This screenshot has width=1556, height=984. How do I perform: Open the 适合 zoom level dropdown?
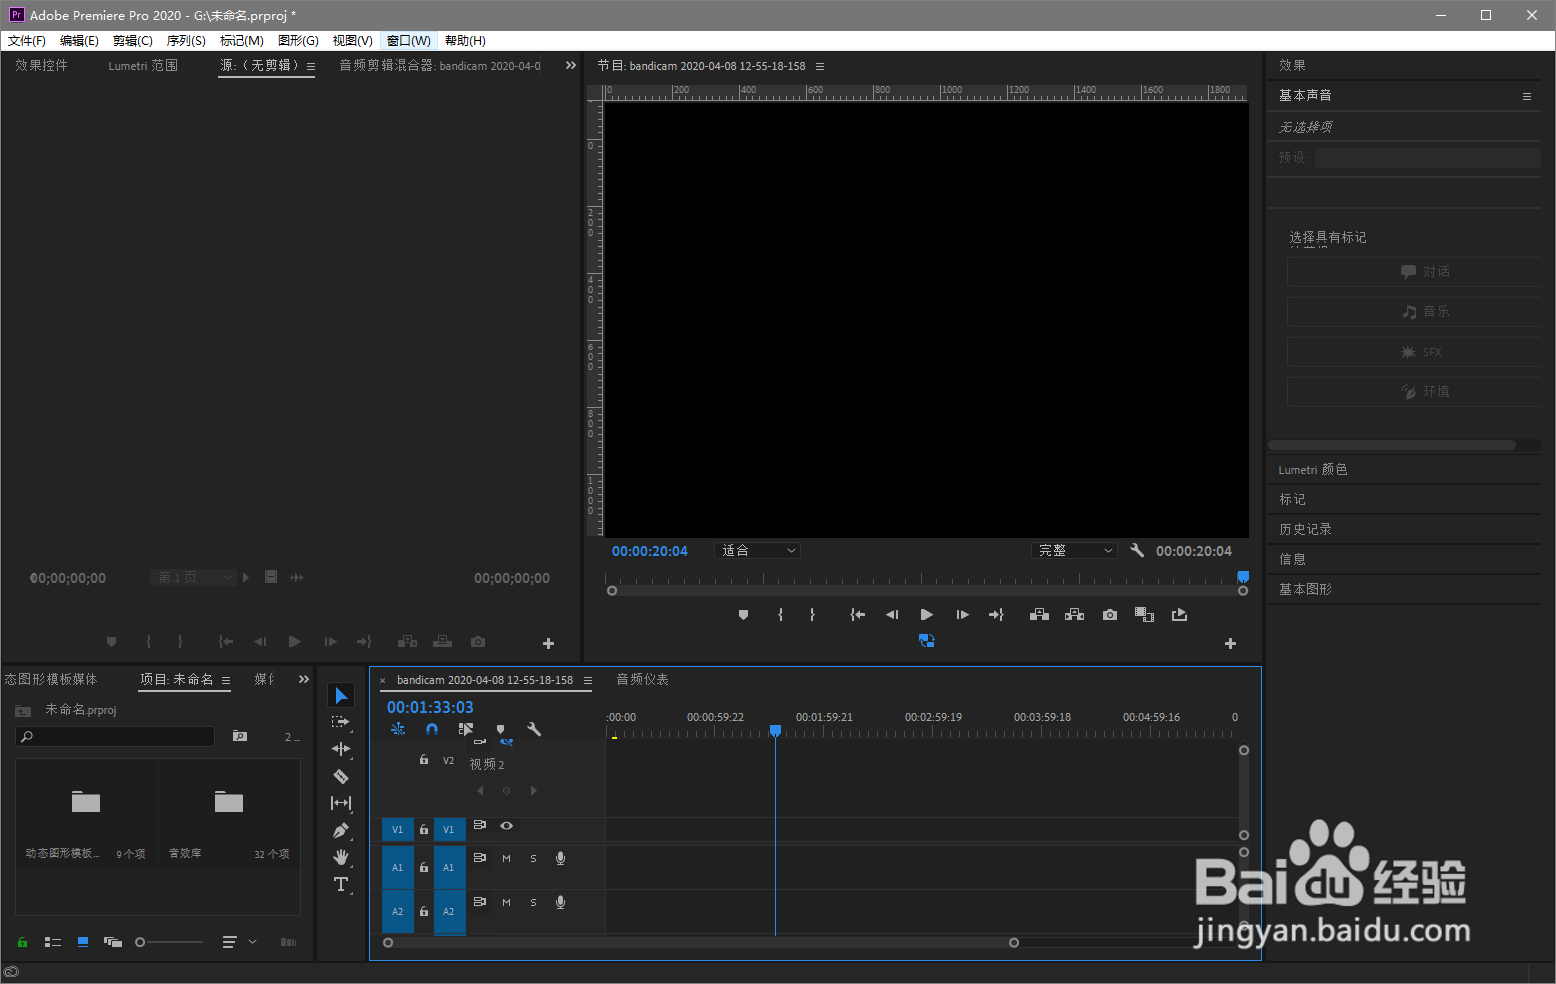(x=759, y=551)
